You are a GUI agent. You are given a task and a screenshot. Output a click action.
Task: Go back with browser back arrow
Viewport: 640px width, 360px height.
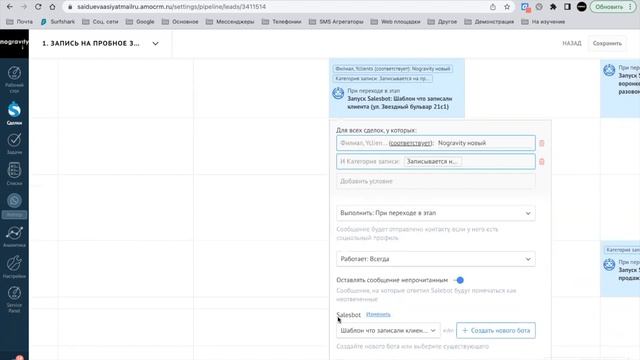[x=10, y=7]
